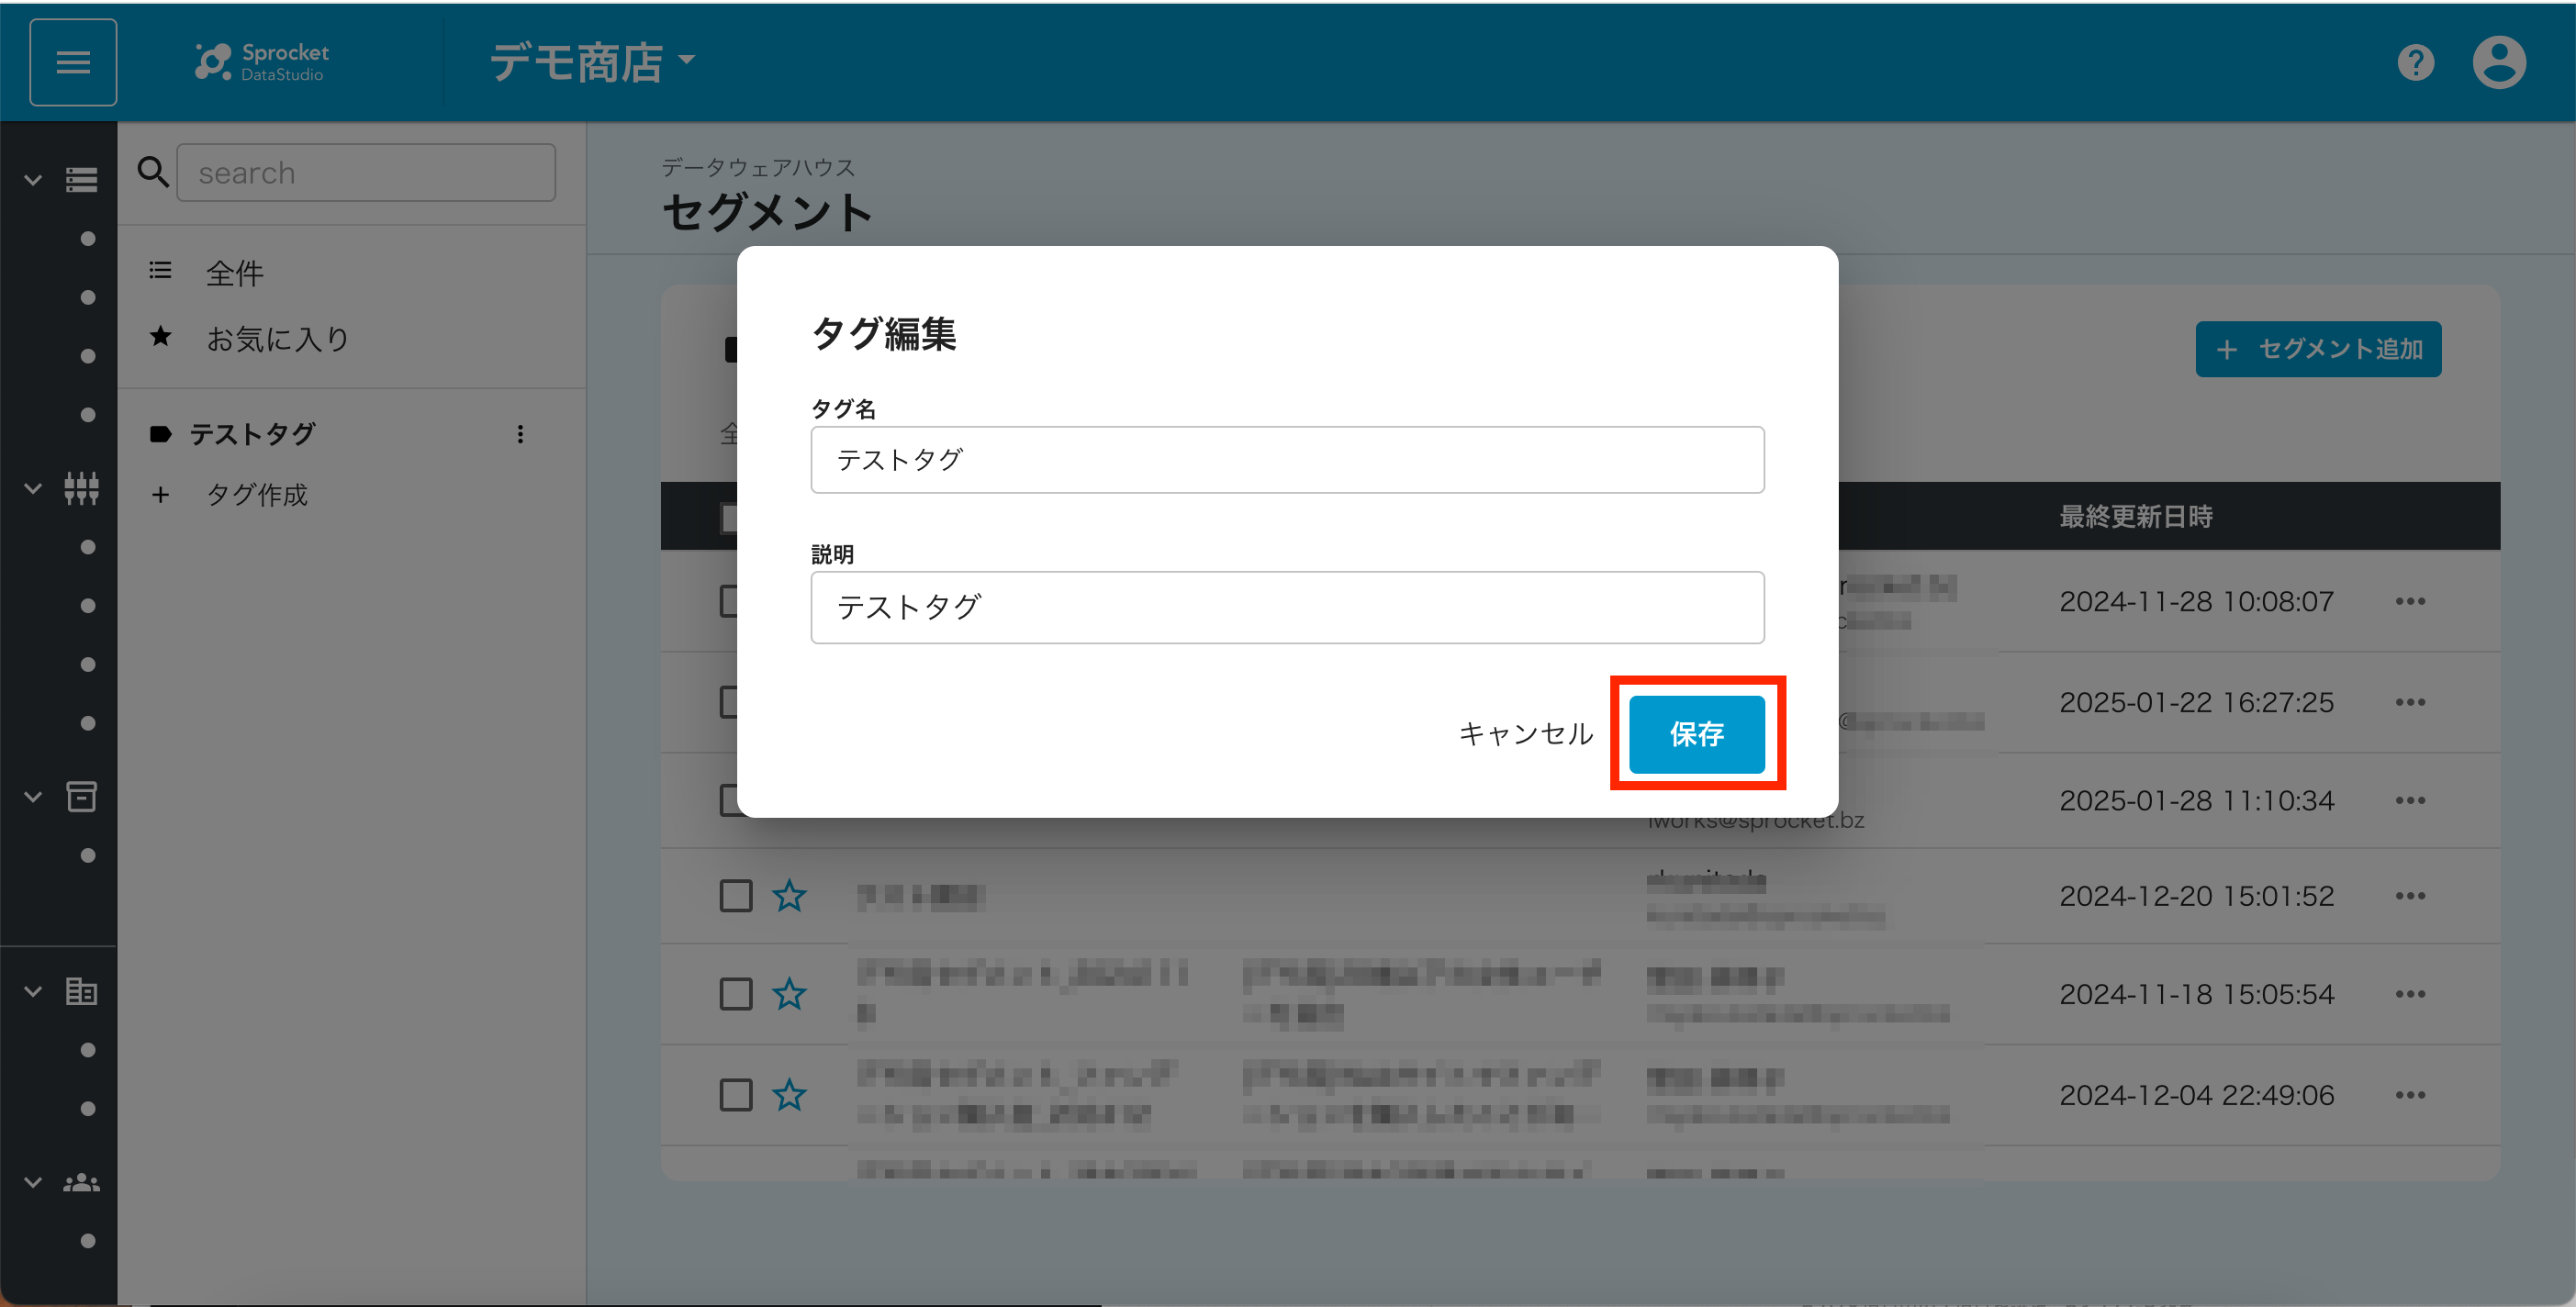Open テストタグ three-dot options menu
Screen dimensions: 2576x1307
coord(520,434)
